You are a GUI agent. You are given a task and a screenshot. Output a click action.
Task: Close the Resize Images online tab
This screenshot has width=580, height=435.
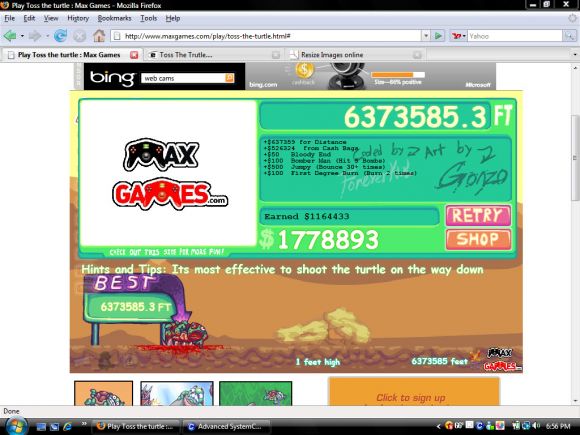[x=417, y=55]
